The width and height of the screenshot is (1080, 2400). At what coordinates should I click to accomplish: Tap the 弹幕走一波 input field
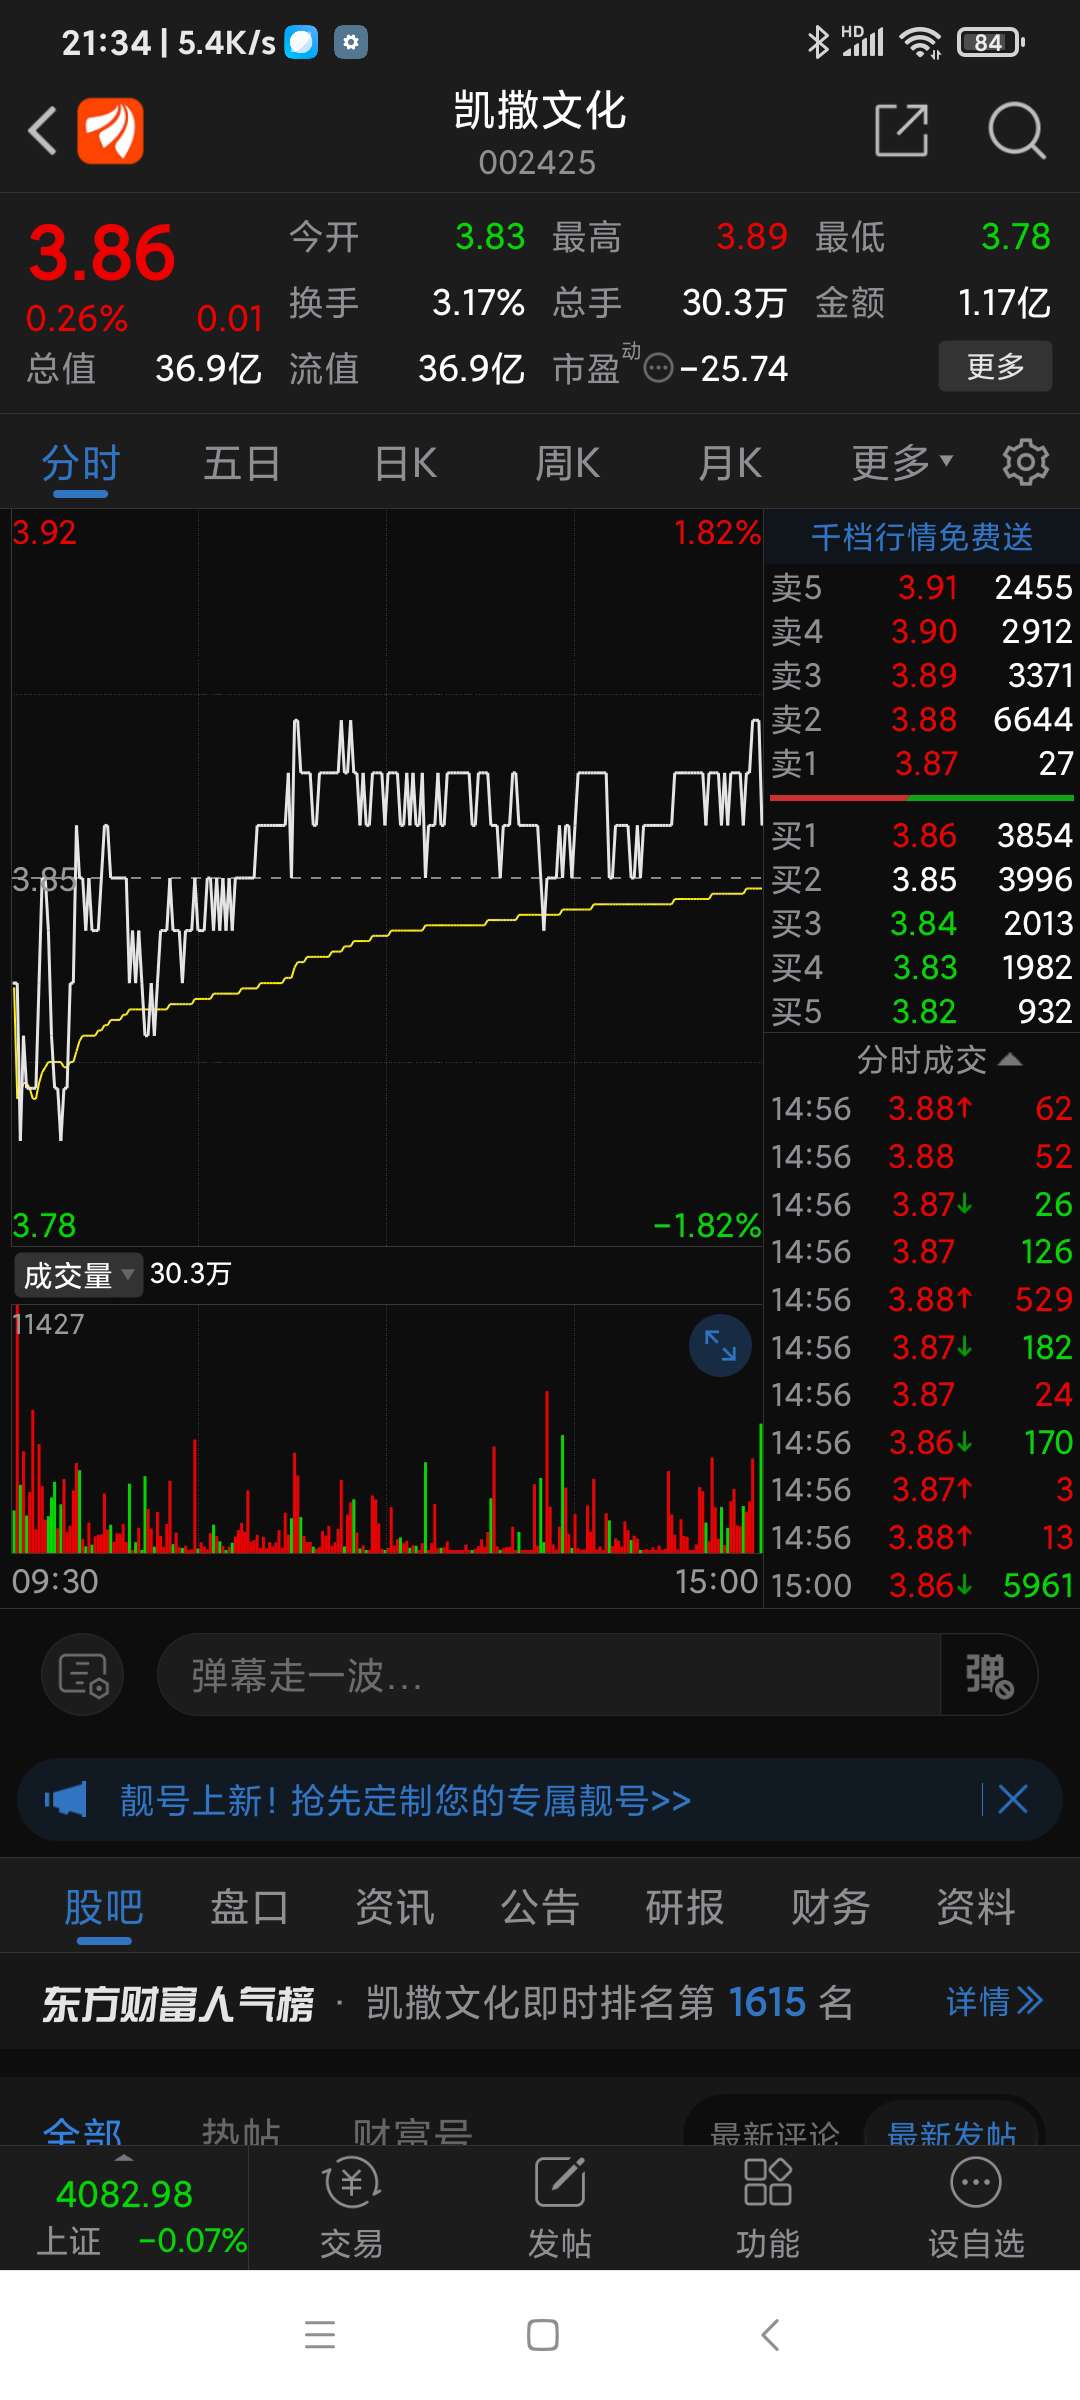[549, 1674]
